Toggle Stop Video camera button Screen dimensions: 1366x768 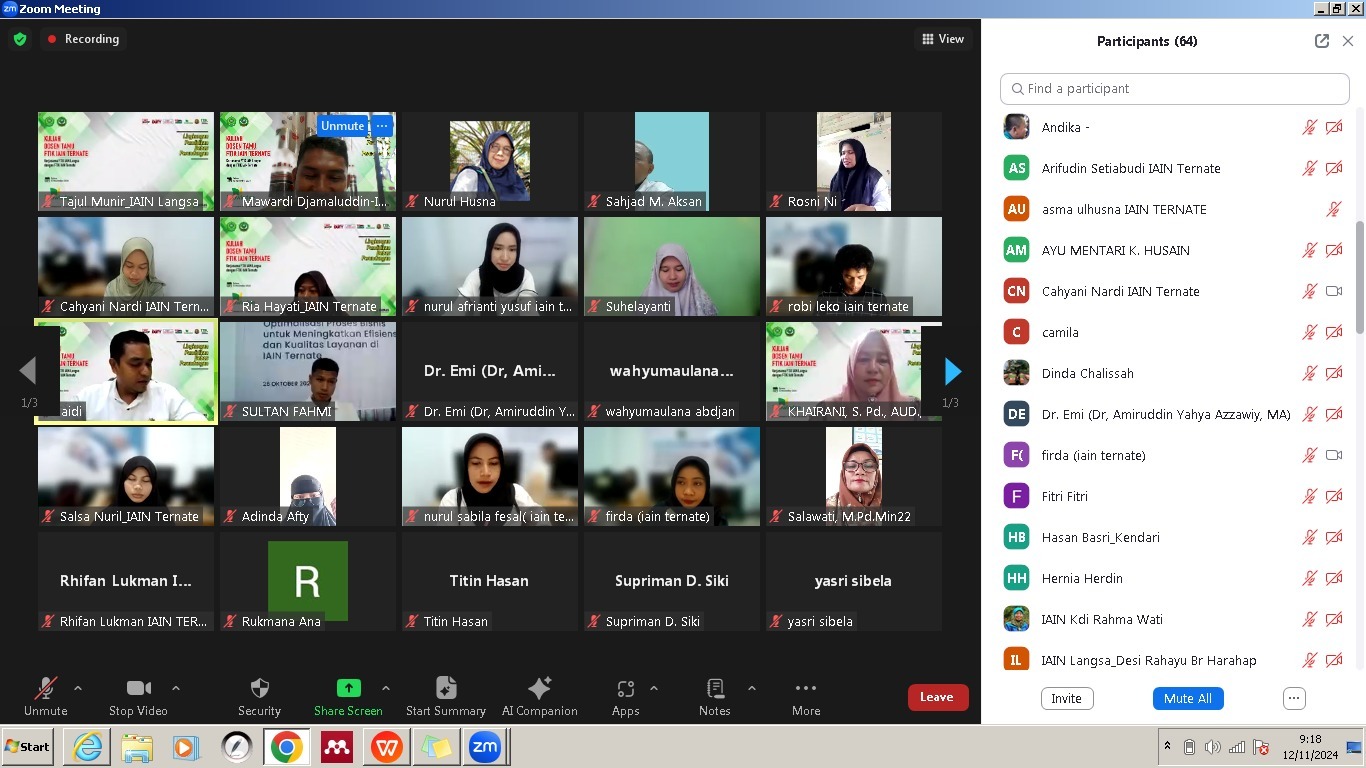pos(139,689)
